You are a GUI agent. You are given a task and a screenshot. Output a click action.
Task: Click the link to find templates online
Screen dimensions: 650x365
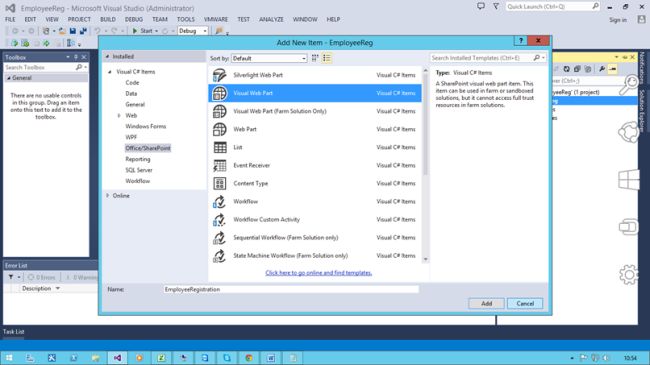(x=318, y=273)
